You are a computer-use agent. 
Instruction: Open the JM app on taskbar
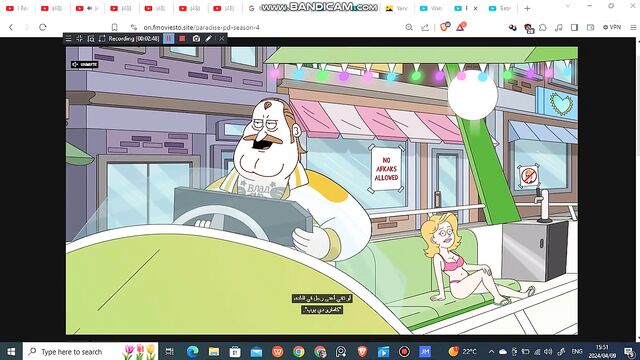pyautogui.click(x=425, y=351)
